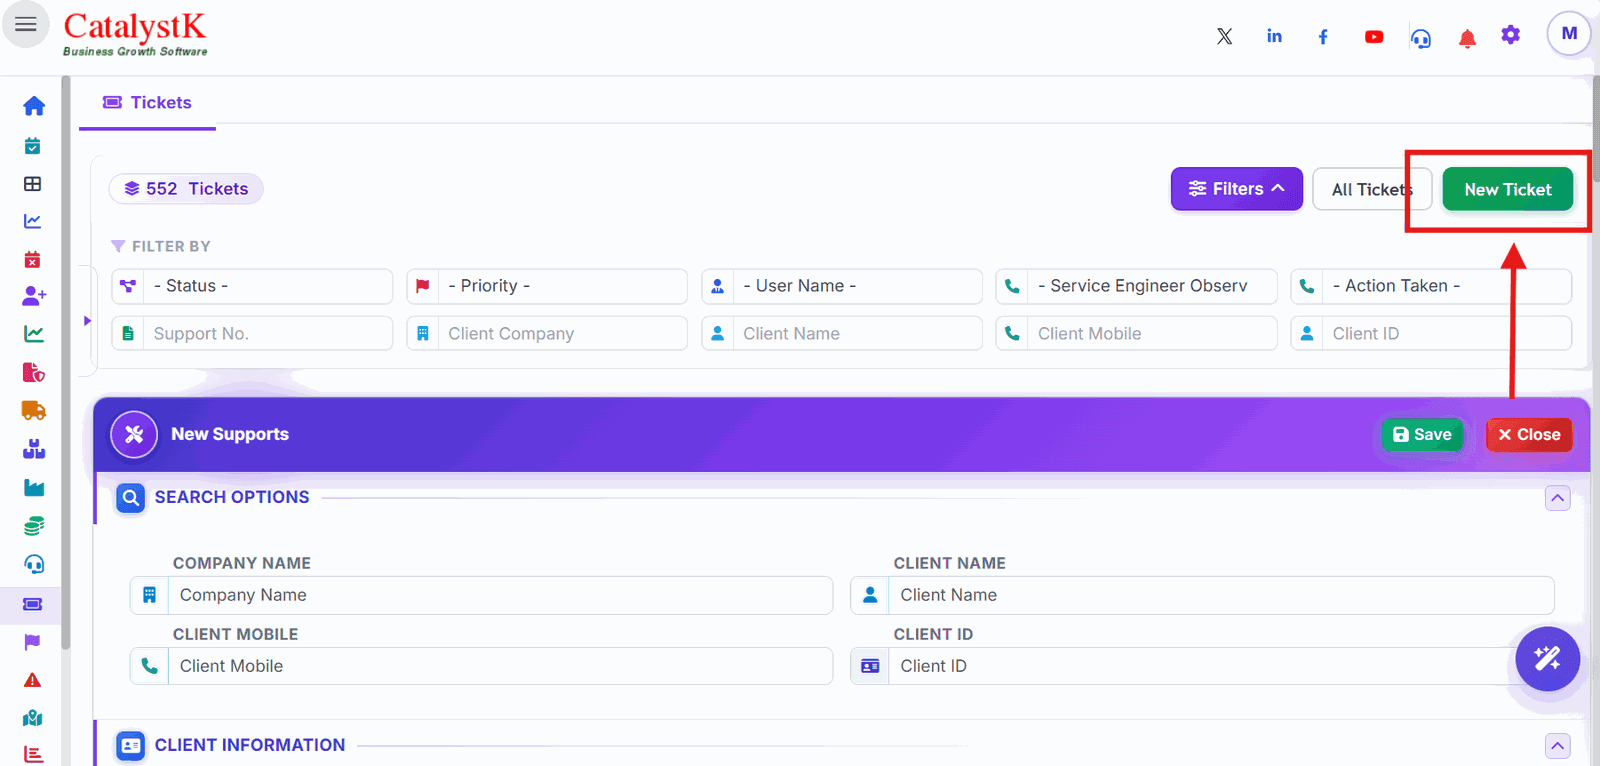
Task: Open the map location sidebar icon
Action: 33,718
